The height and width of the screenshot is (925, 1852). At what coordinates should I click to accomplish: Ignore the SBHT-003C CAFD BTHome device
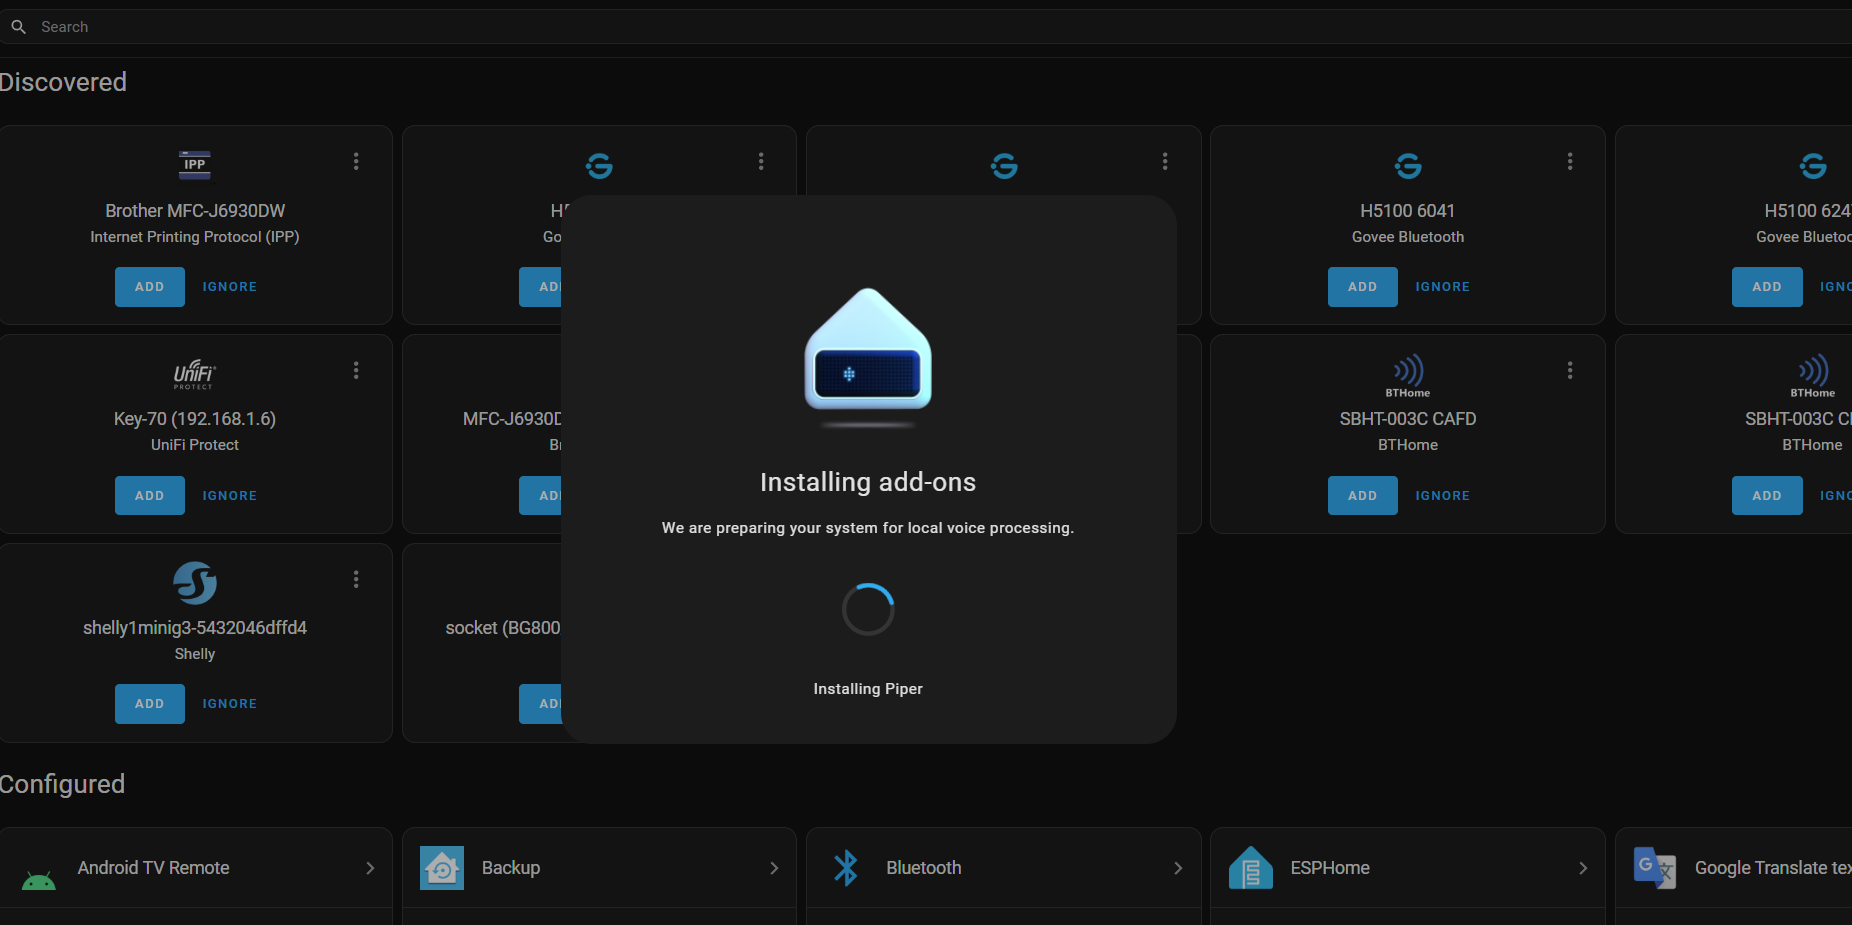1442,496
